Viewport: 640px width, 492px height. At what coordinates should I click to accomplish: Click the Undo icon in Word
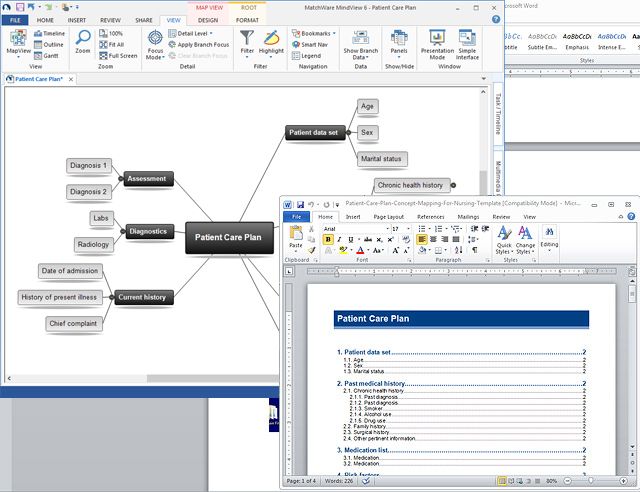click(311, 204)
